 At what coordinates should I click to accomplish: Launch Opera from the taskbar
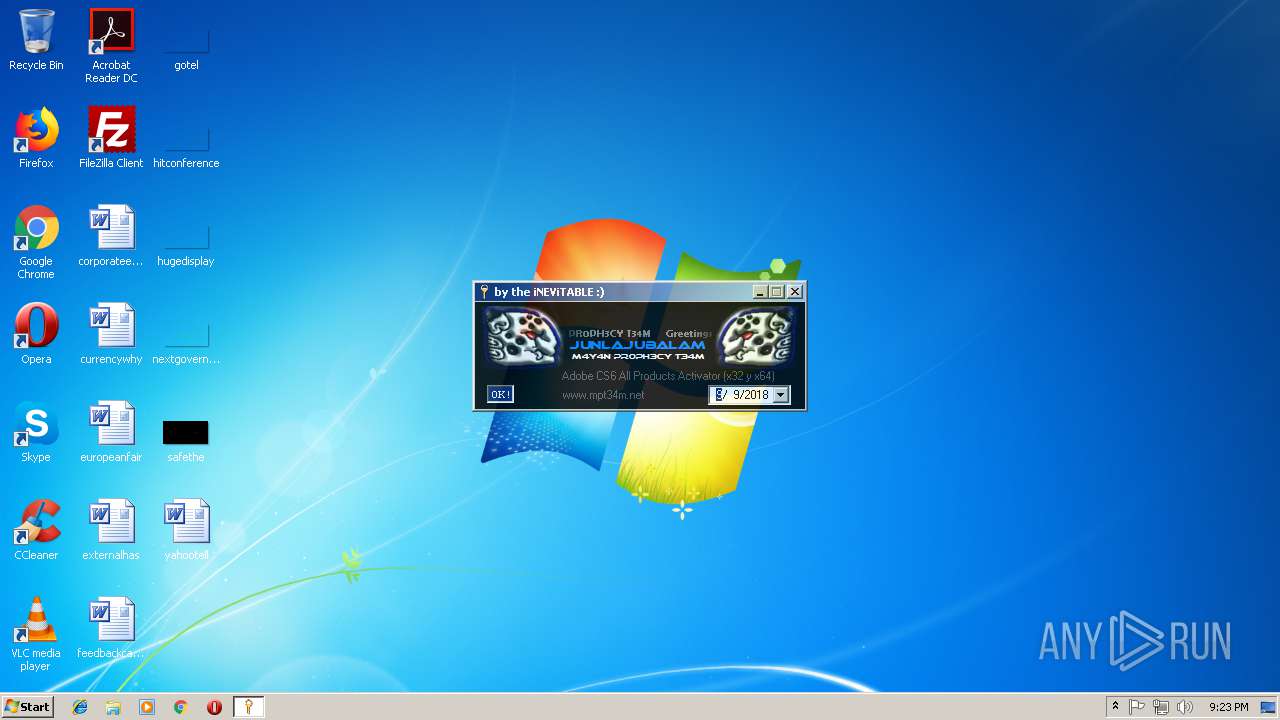click(214, 707)
